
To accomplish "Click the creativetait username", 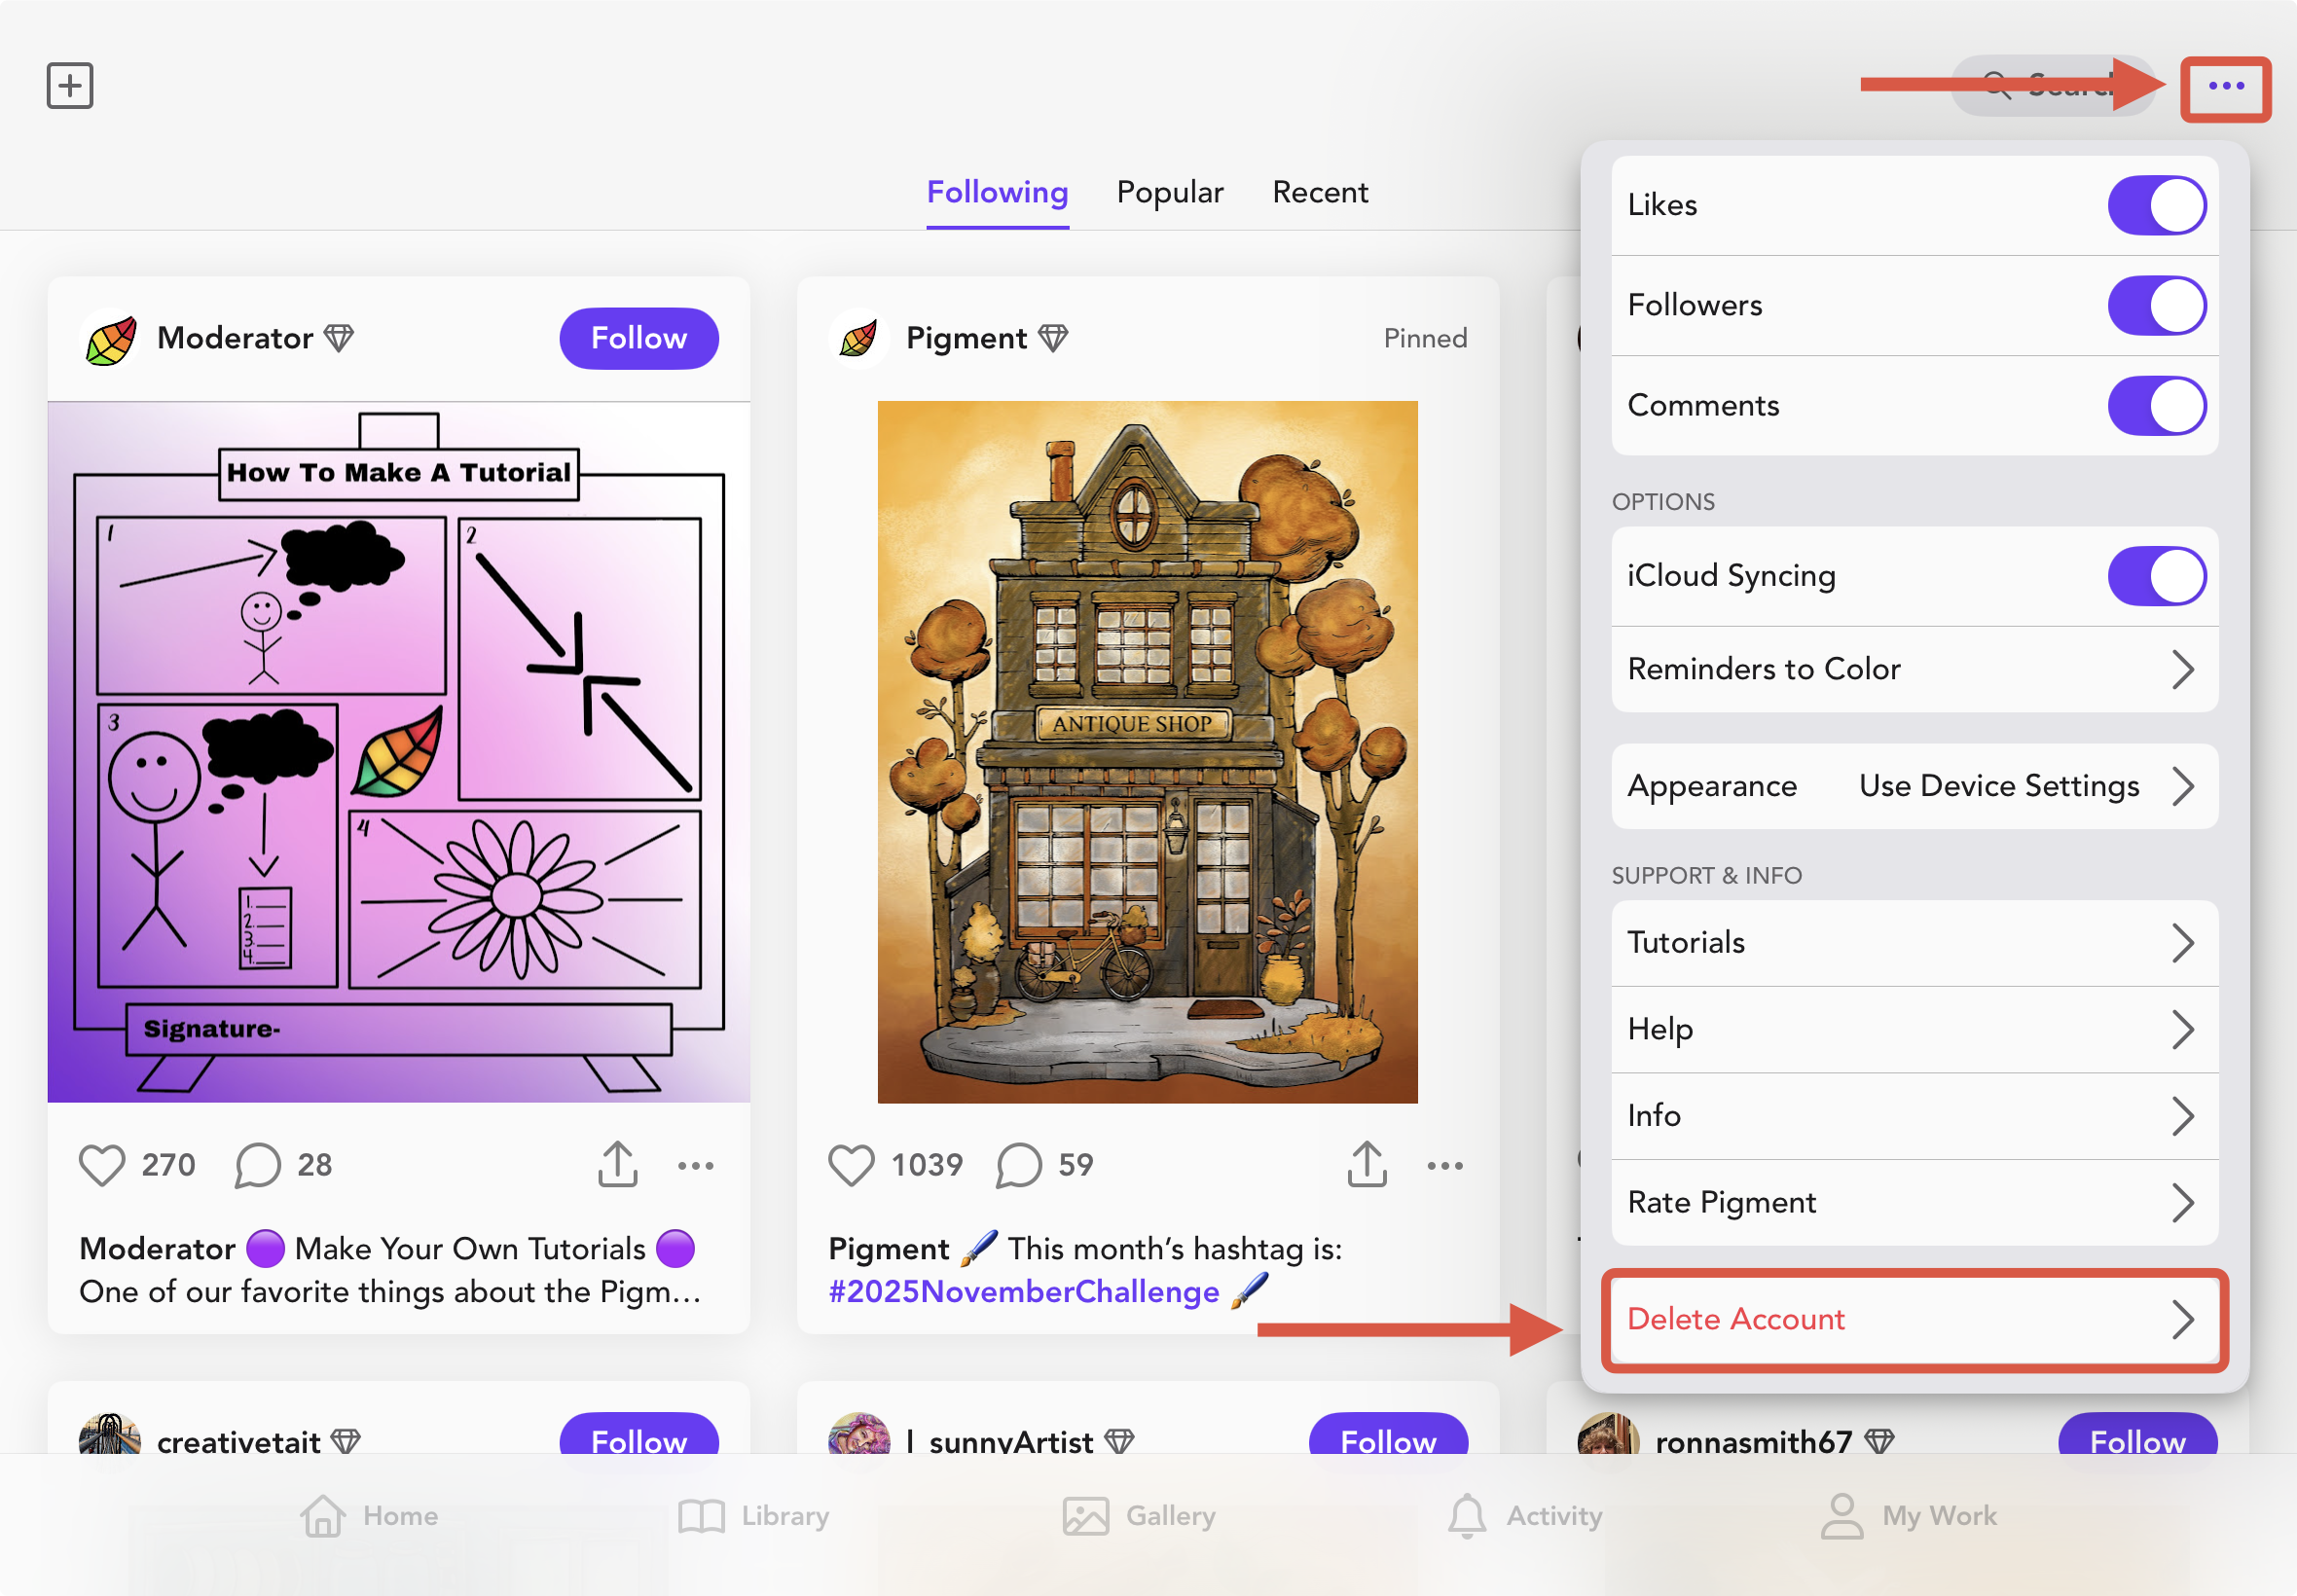I will coord(239,1442).
